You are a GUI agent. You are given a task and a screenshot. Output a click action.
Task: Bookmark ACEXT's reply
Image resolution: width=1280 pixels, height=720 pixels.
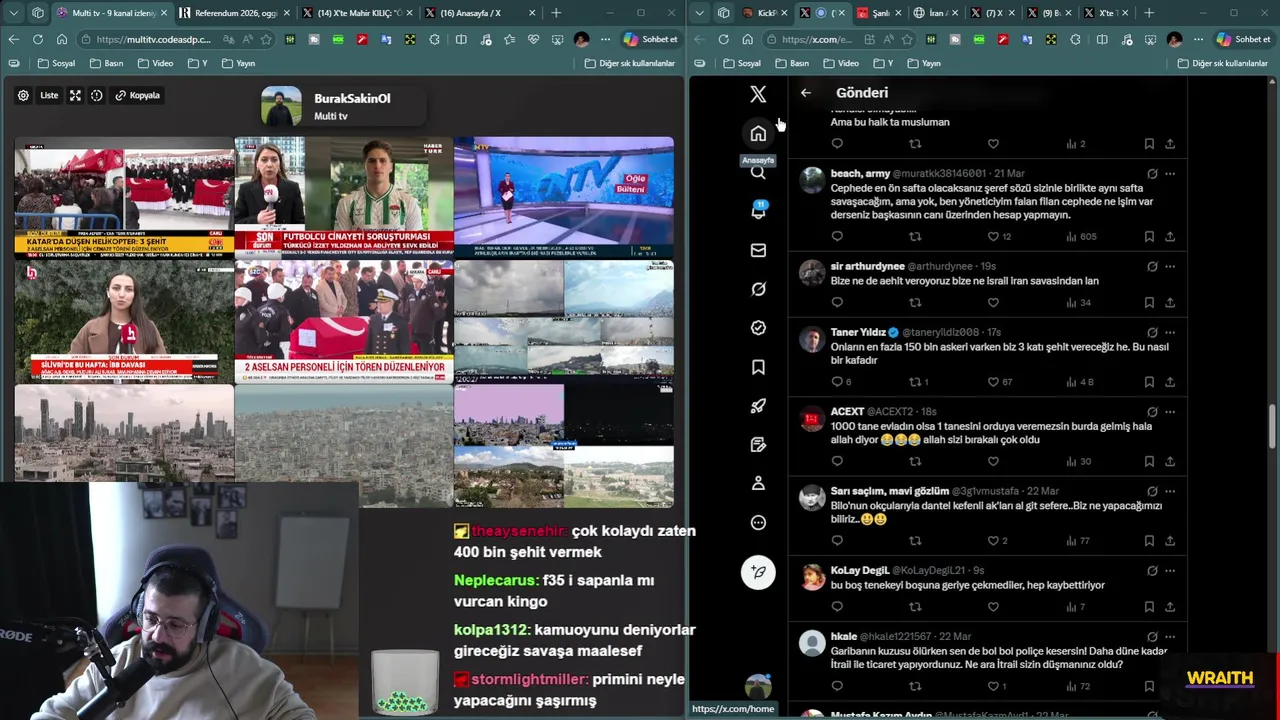[x=1149, y=461]
